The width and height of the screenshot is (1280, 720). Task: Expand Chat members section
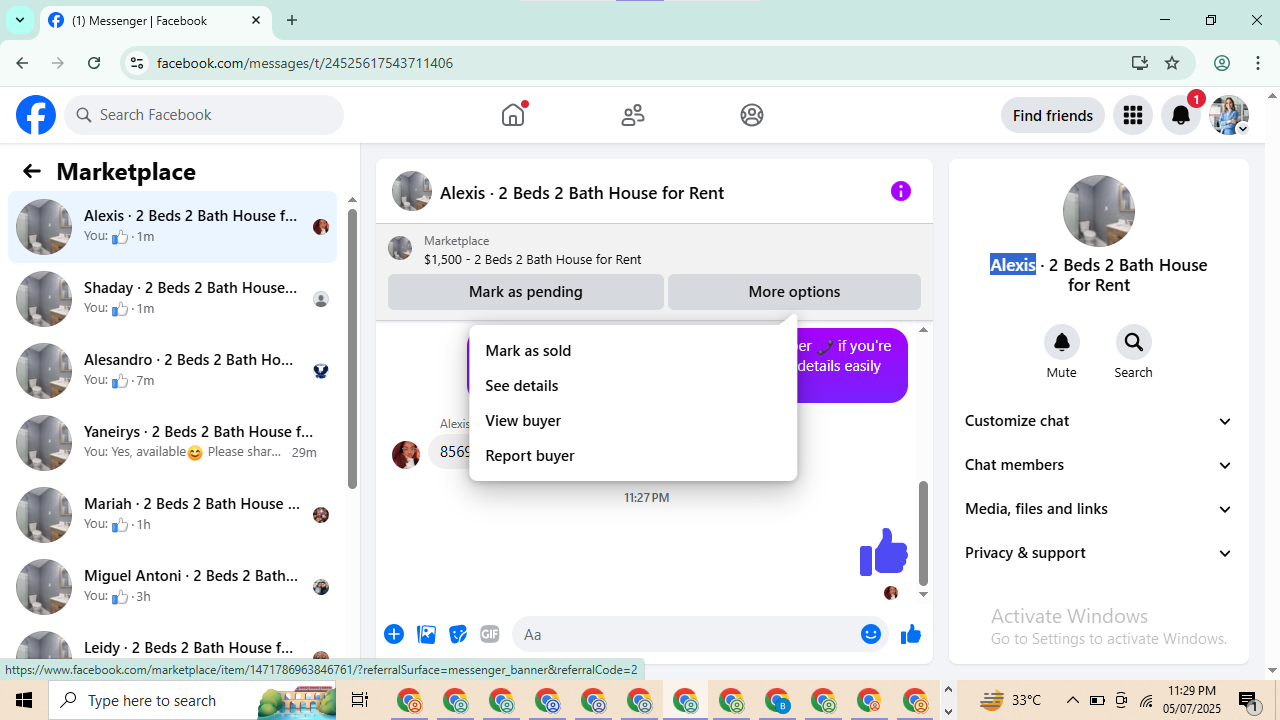(x=1099, y=465)
